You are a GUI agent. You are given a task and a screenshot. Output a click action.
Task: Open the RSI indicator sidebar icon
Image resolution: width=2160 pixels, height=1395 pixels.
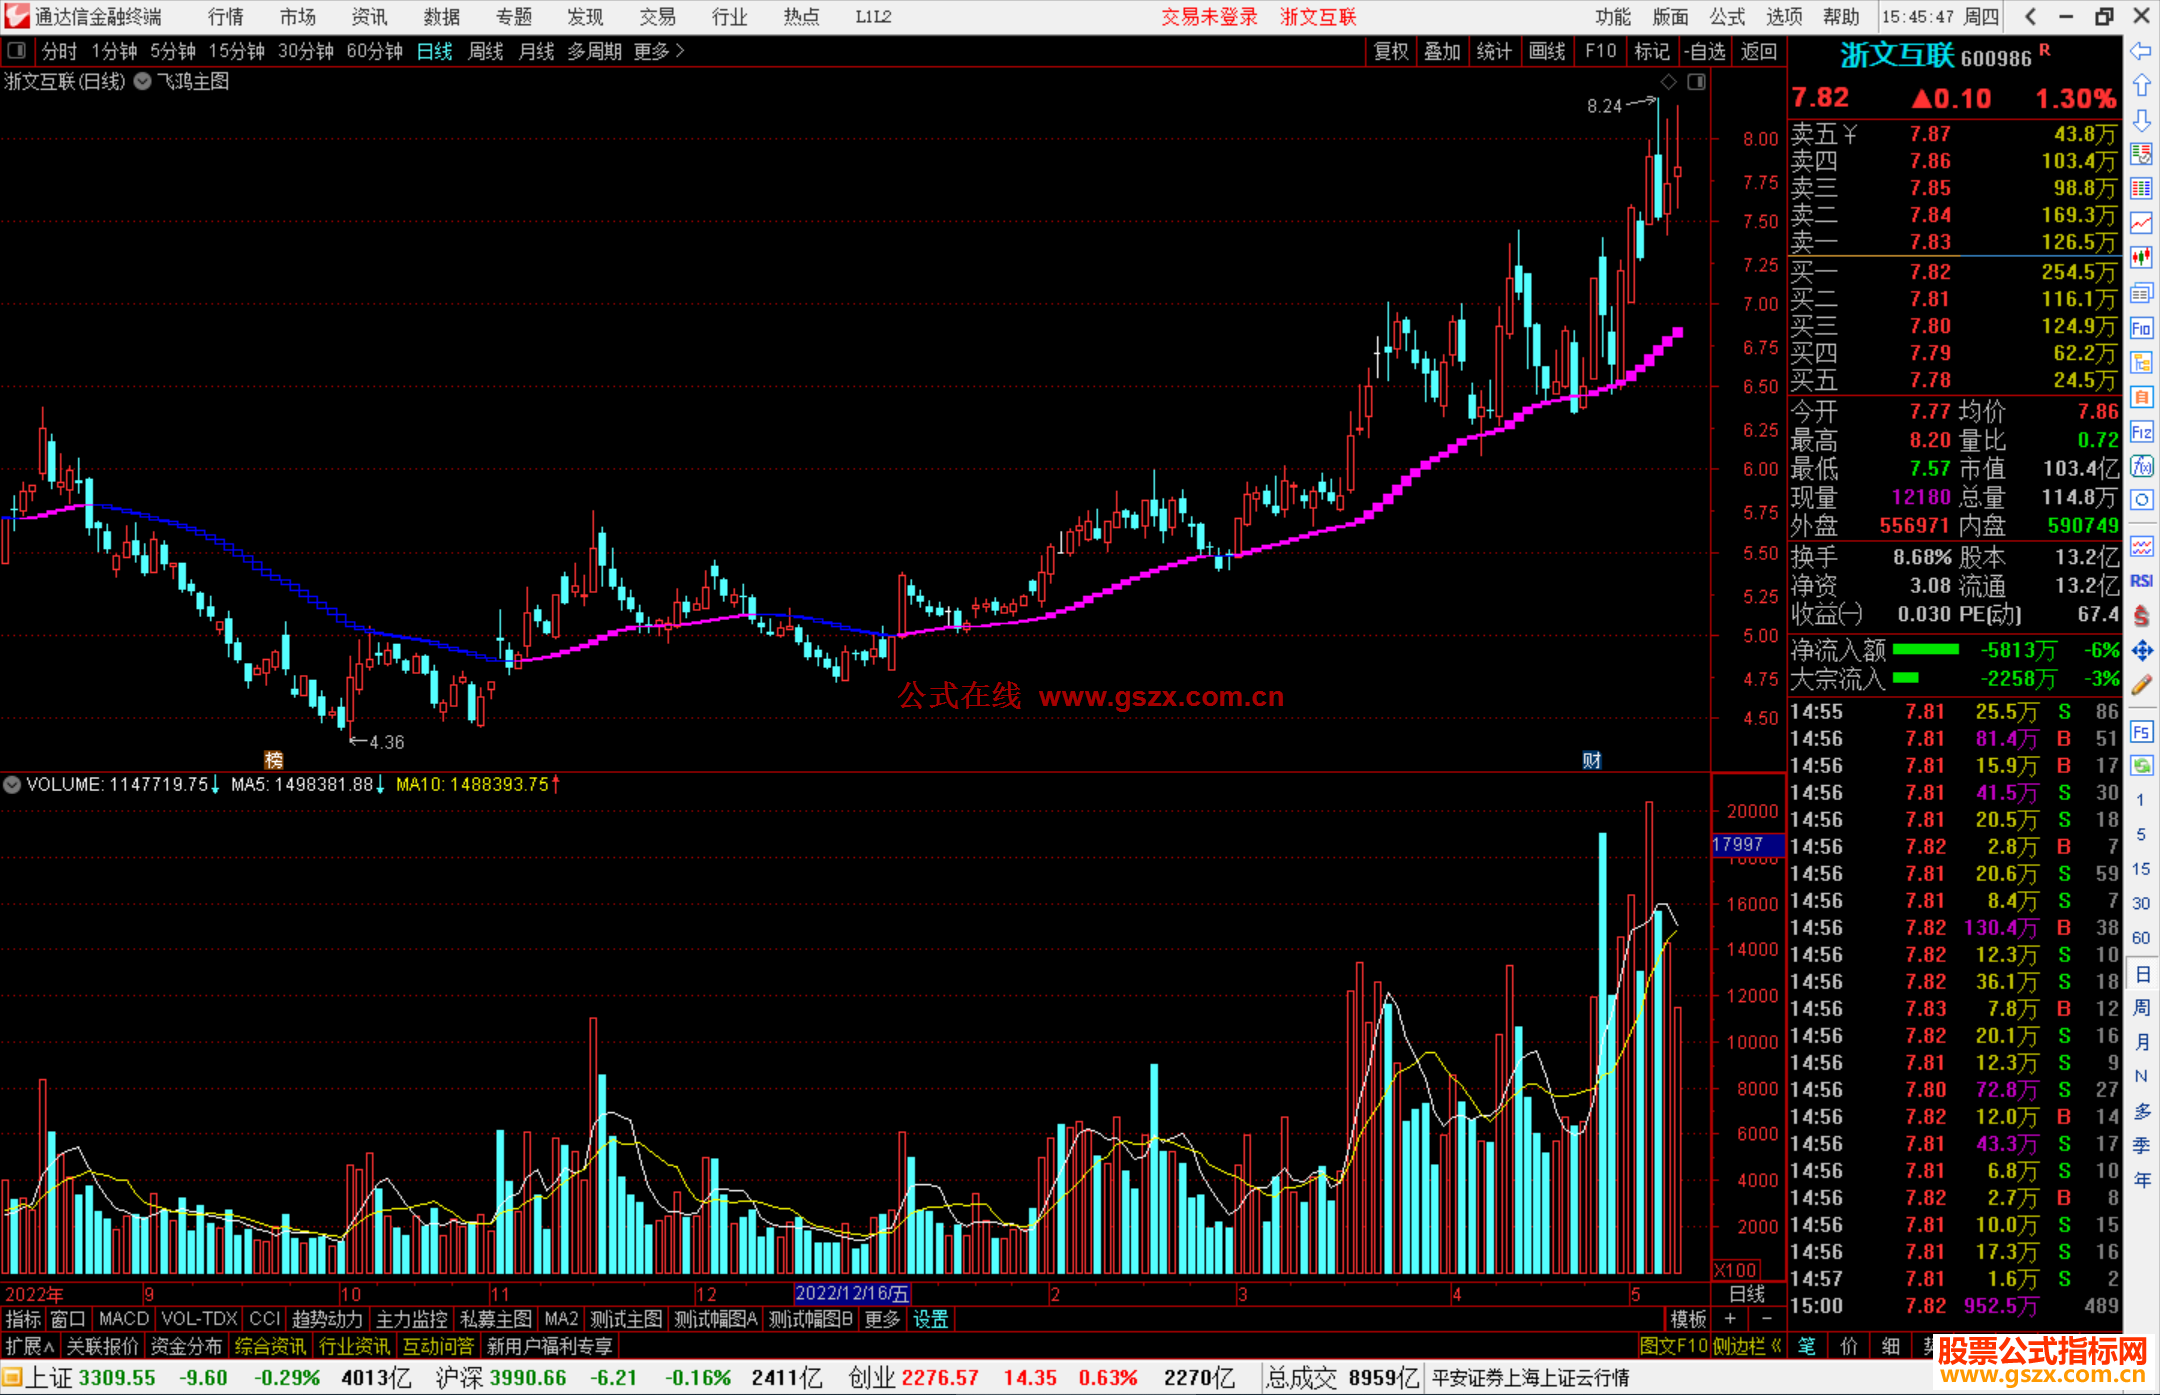pos(2141,581)
